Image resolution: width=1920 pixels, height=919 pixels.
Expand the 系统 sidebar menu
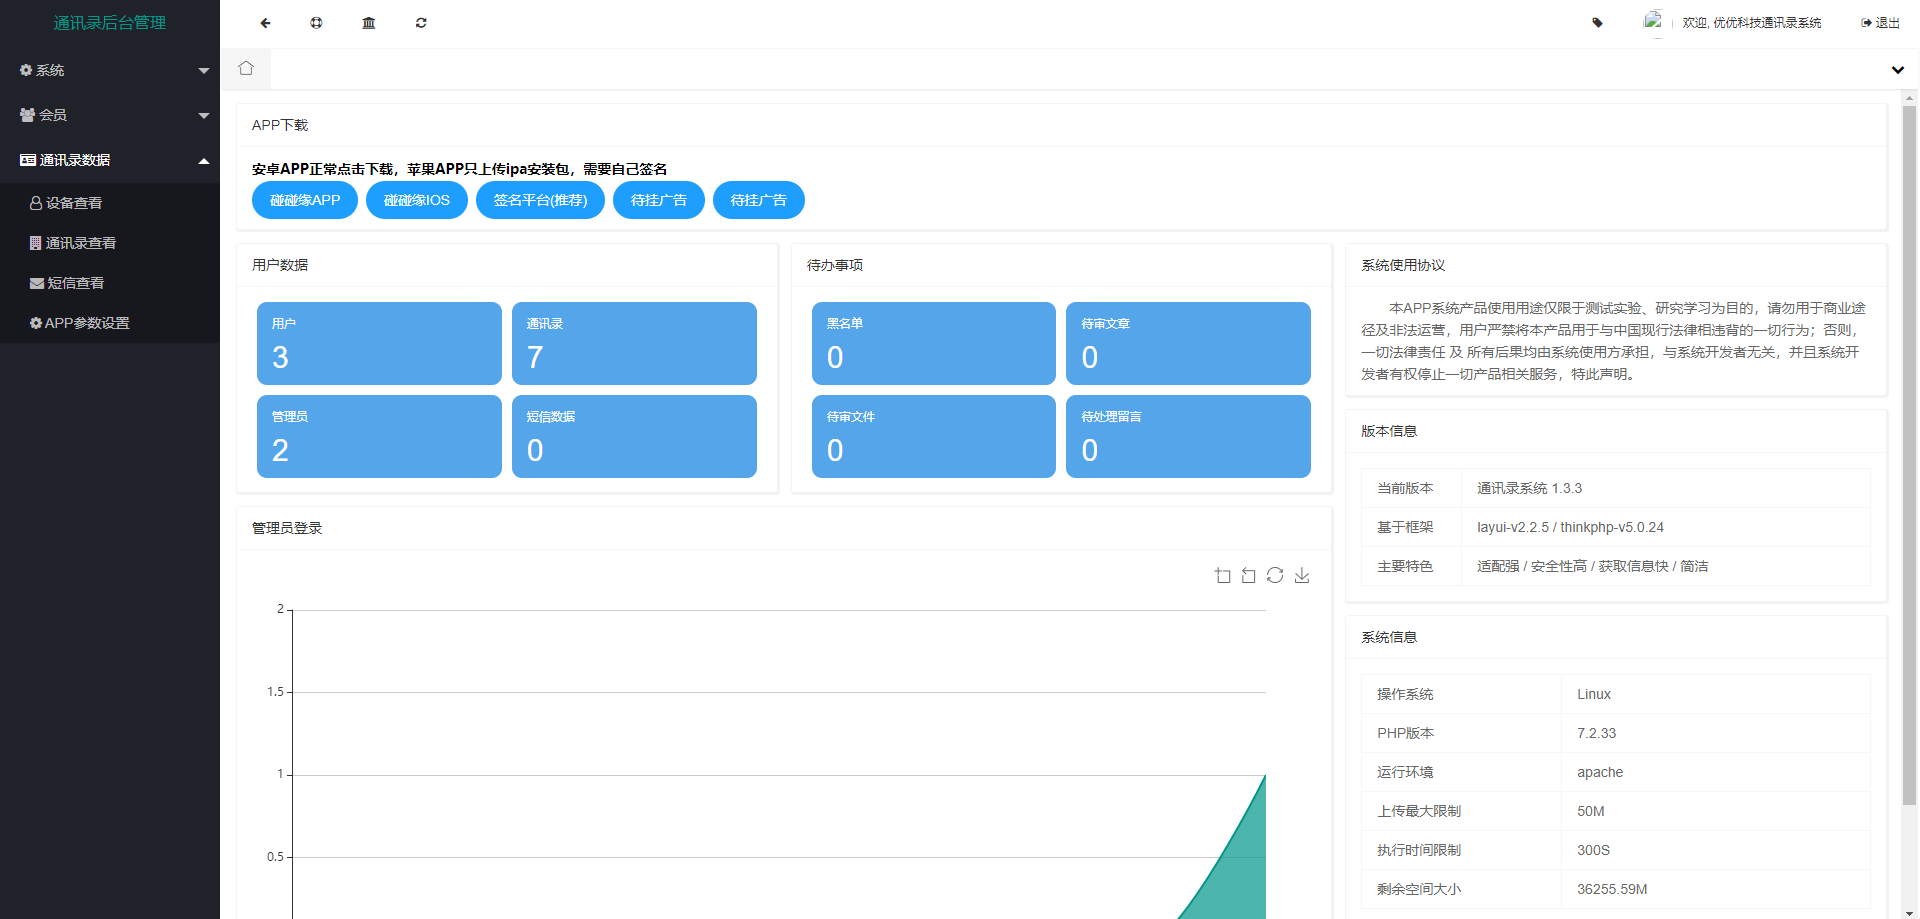[x=110, y=70]
